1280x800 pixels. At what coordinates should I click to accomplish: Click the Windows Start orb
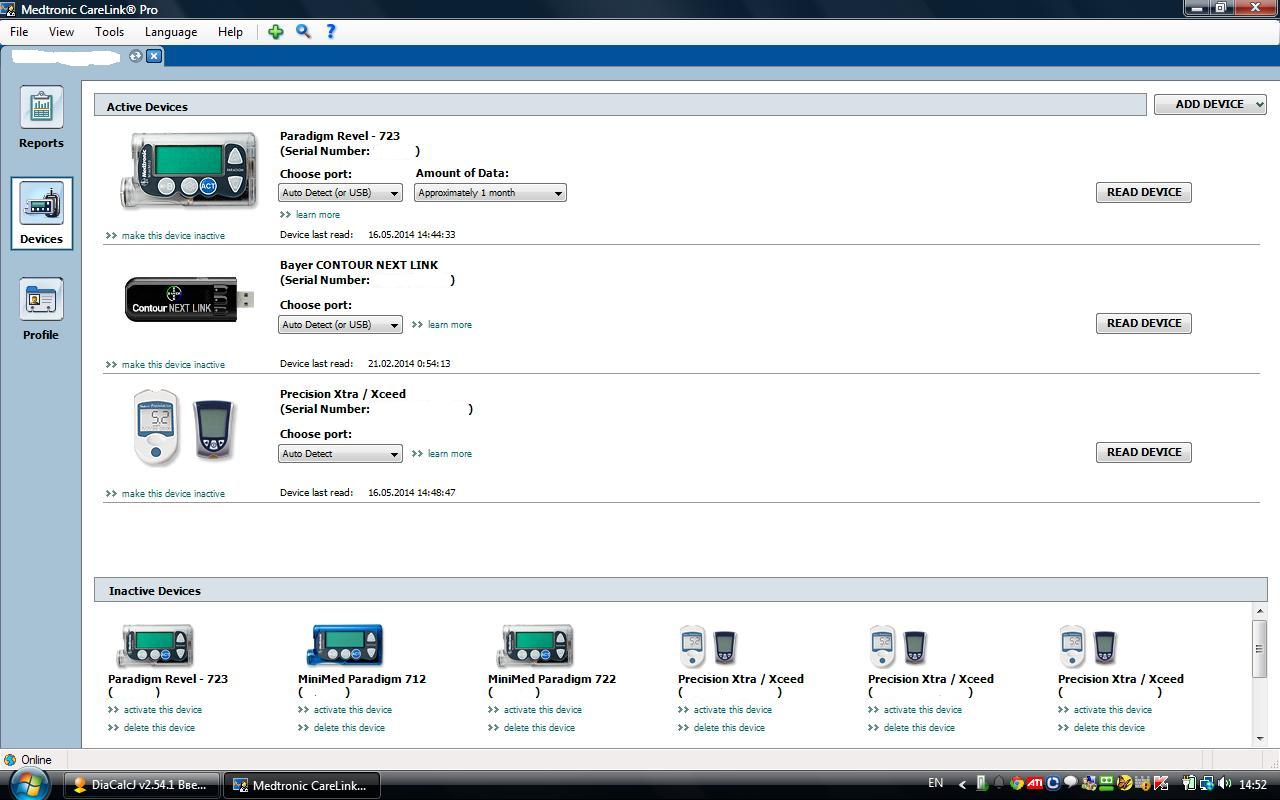click(x=30, y=784)
